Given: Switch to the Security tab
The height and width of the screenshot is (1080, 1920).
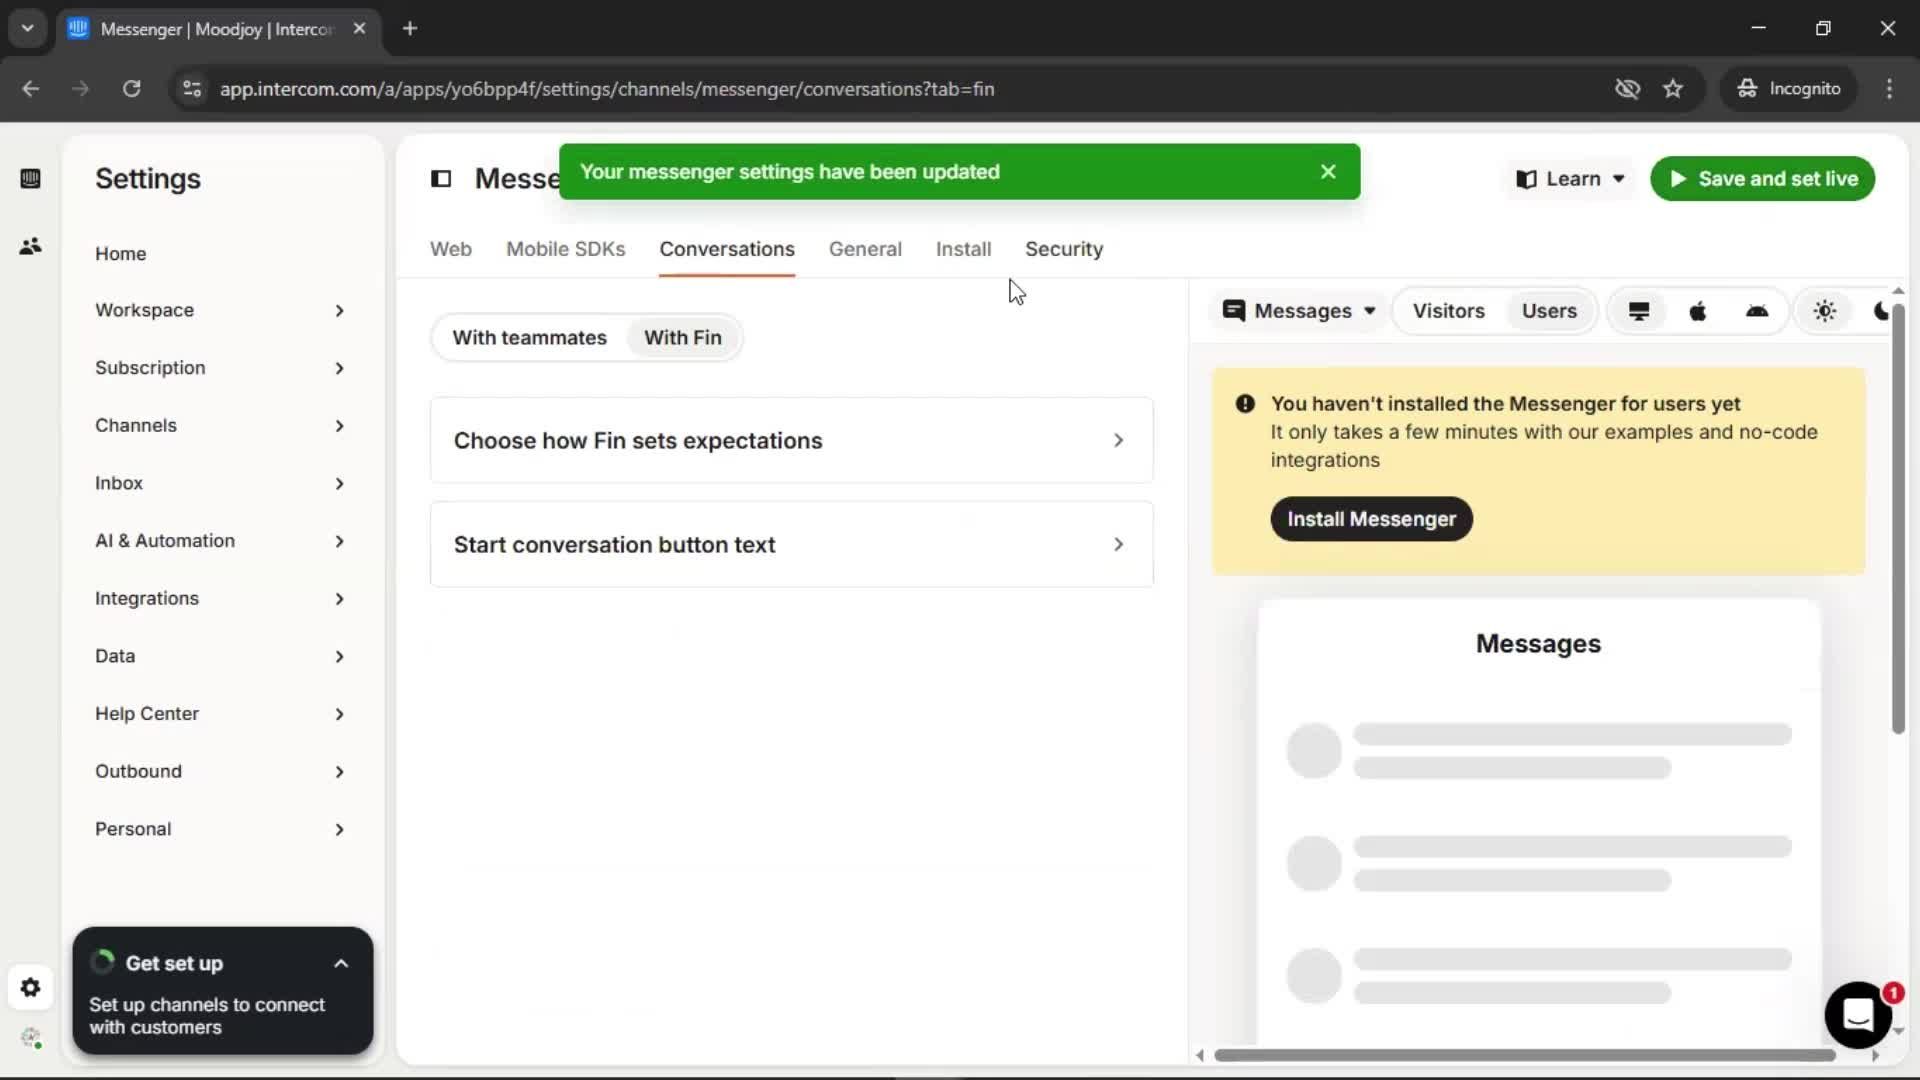Looking at the screenshot, I should point(1064,250).
